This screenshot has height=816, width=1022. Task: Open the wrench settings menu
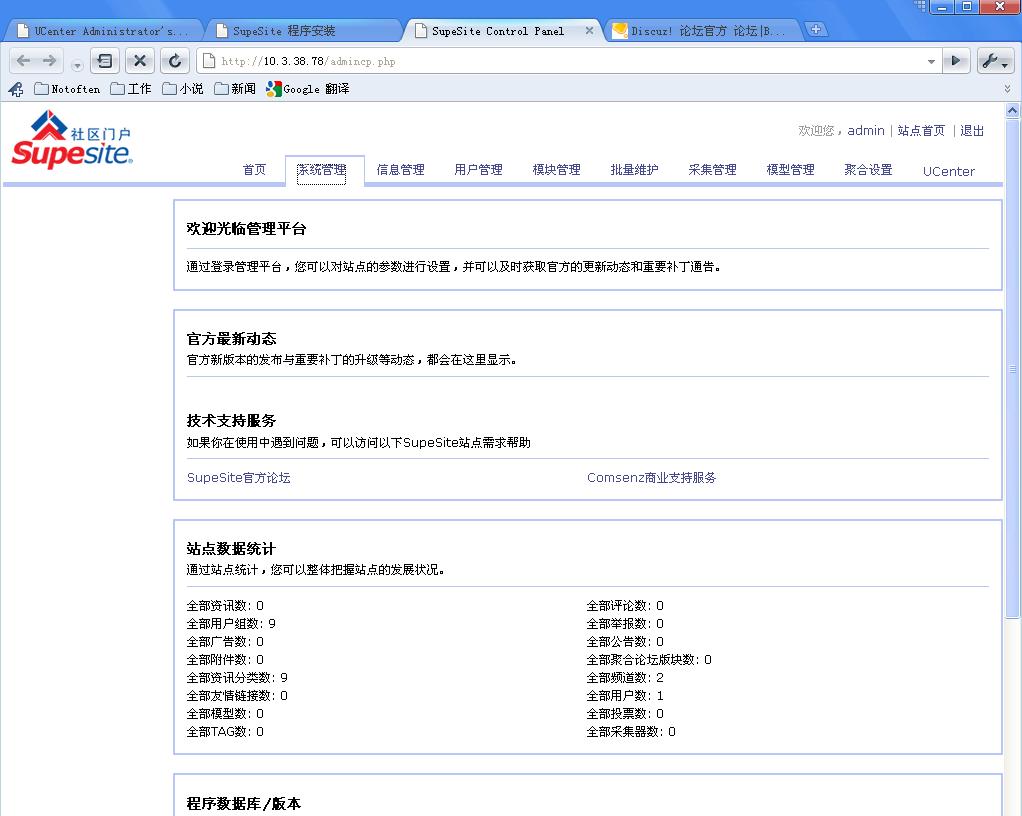[994, 61]
